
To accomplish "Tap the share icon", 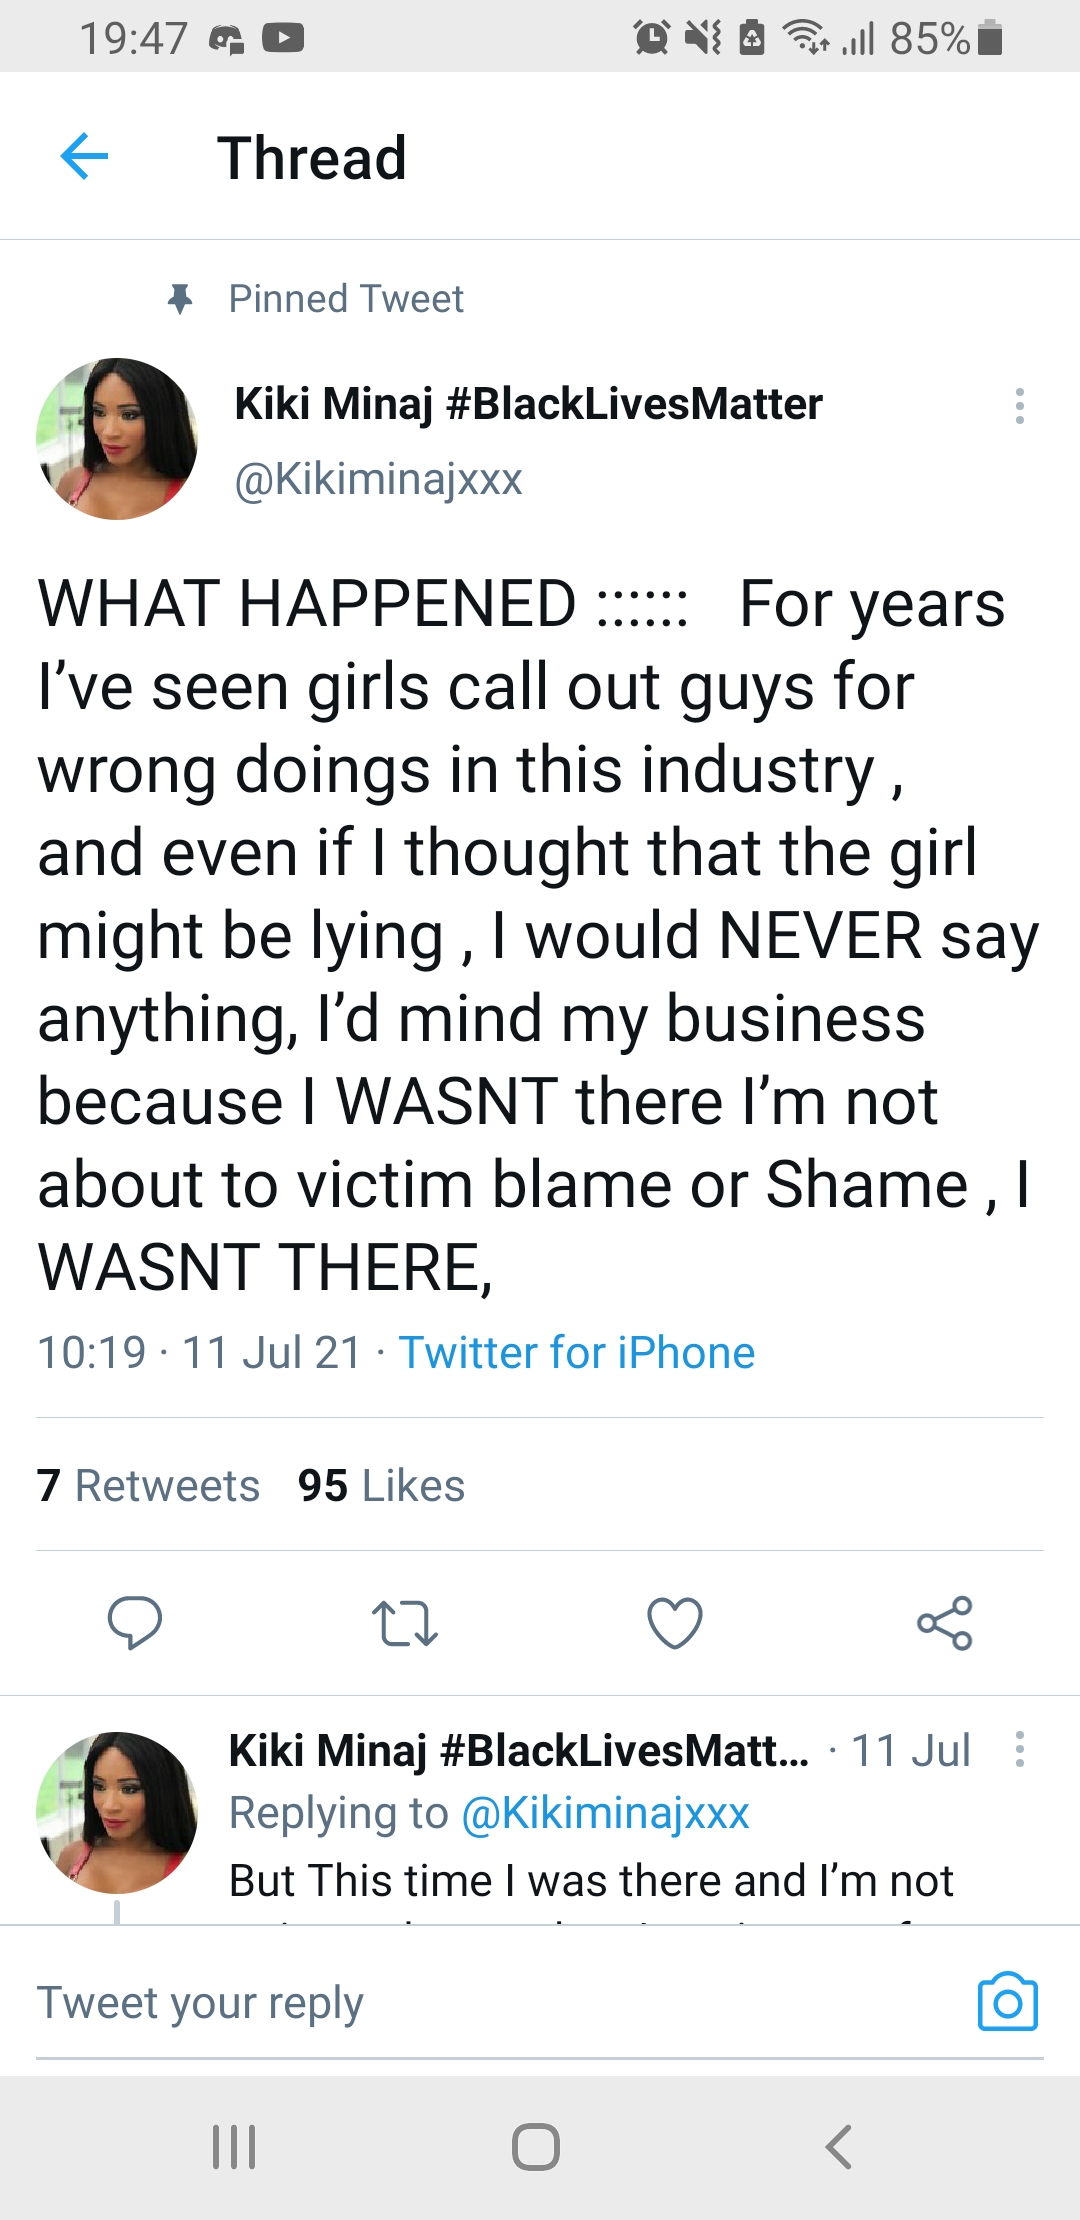I will coord(945,1622).
